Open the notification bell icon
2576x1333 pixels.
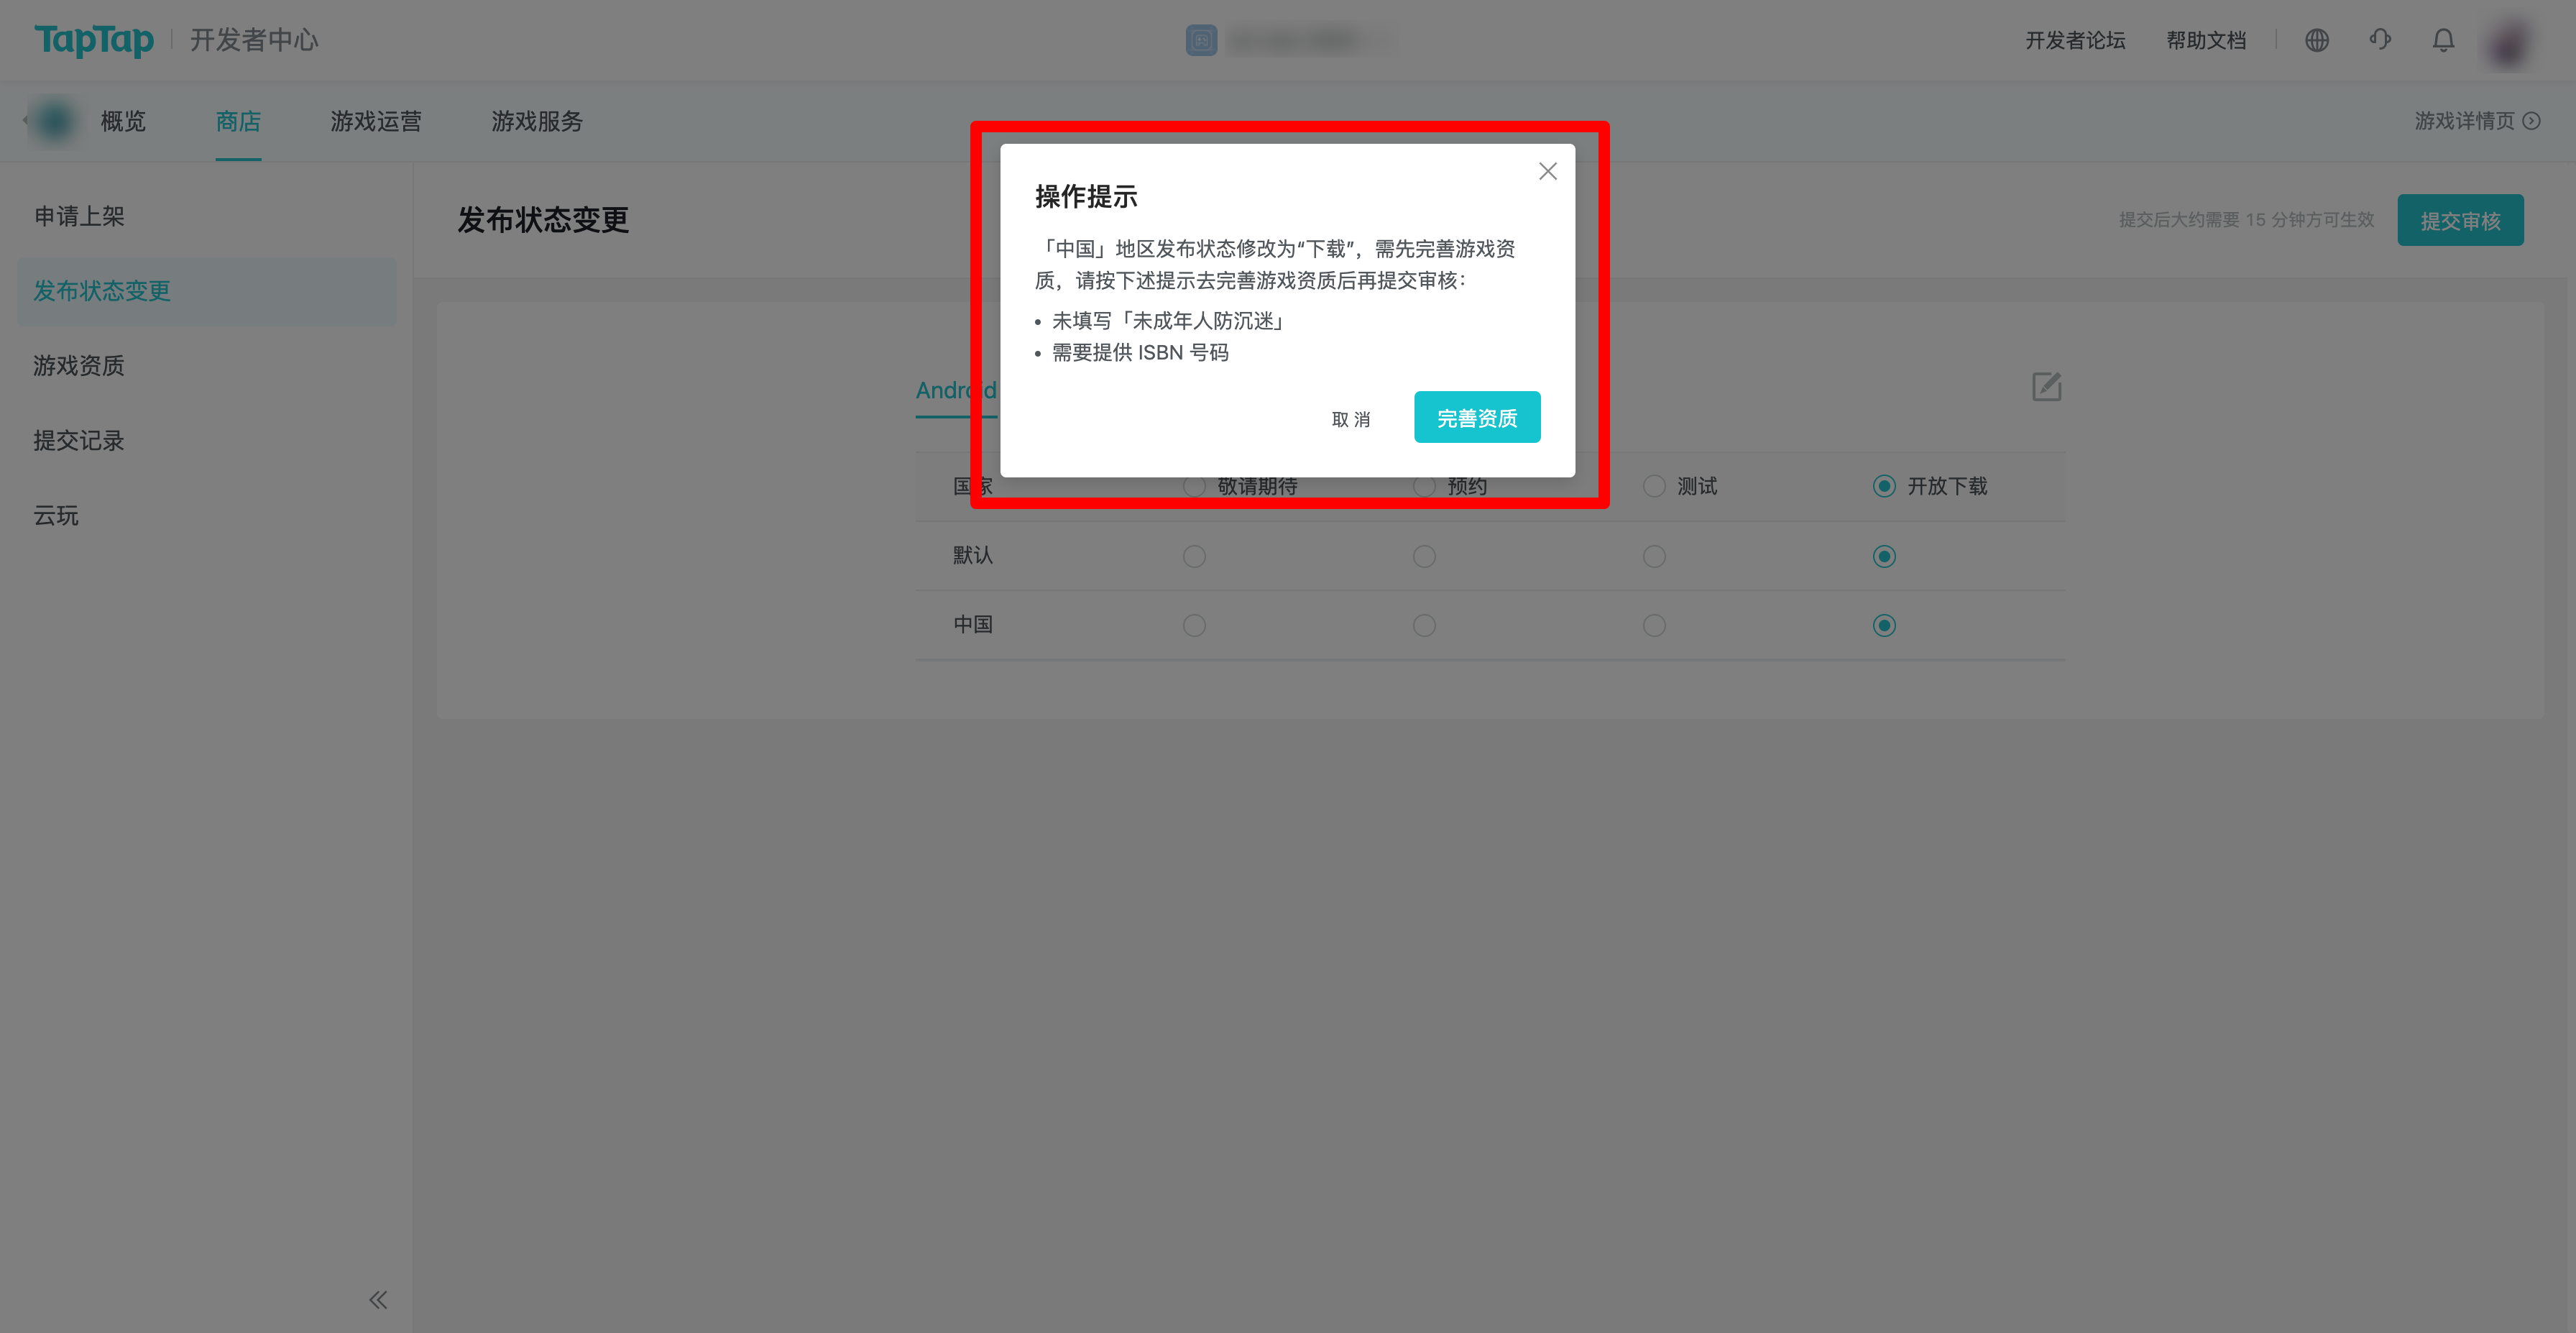pos(2443,40)
